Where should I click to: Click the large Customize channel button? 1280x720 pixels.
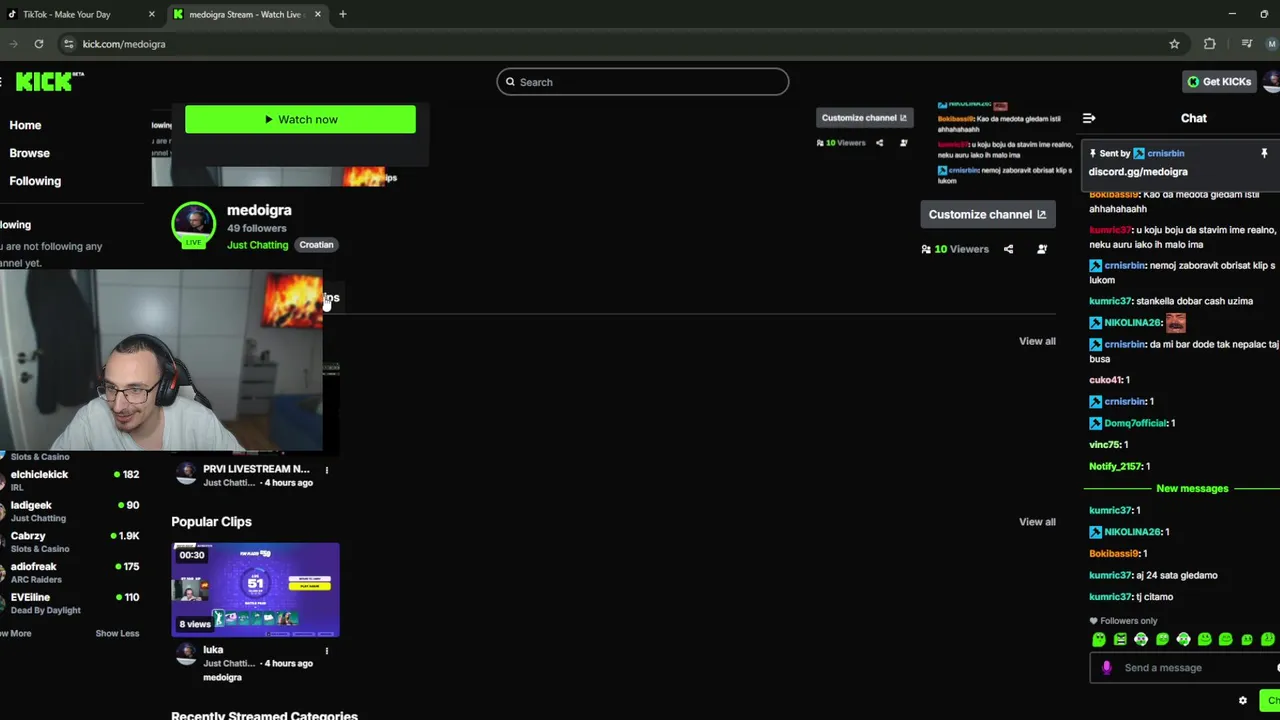pos(987,214)
